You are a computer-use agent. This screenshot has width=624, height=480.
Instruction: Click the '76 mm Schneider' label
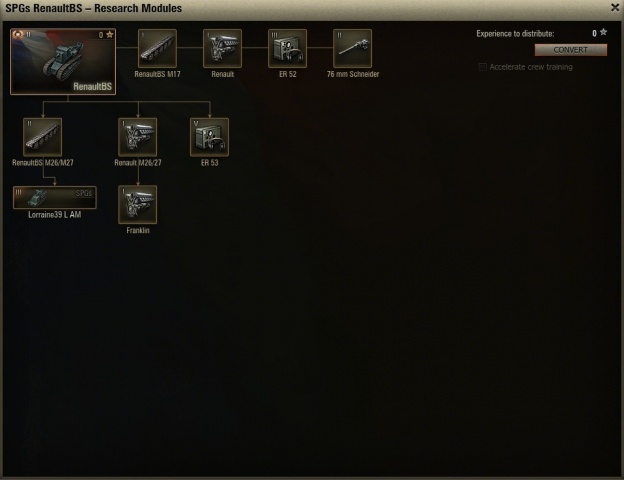[x=353, y=74]
